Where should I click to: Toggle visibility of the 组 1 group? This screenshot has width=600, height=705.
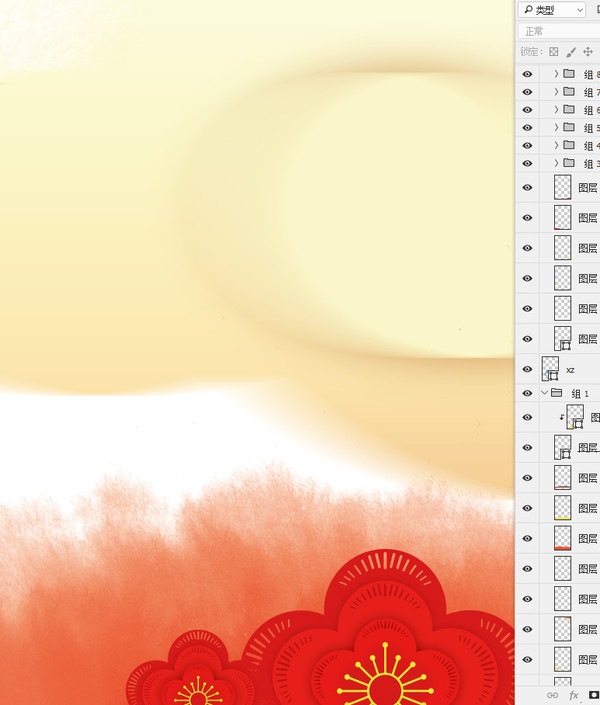[x=527, y=393]
